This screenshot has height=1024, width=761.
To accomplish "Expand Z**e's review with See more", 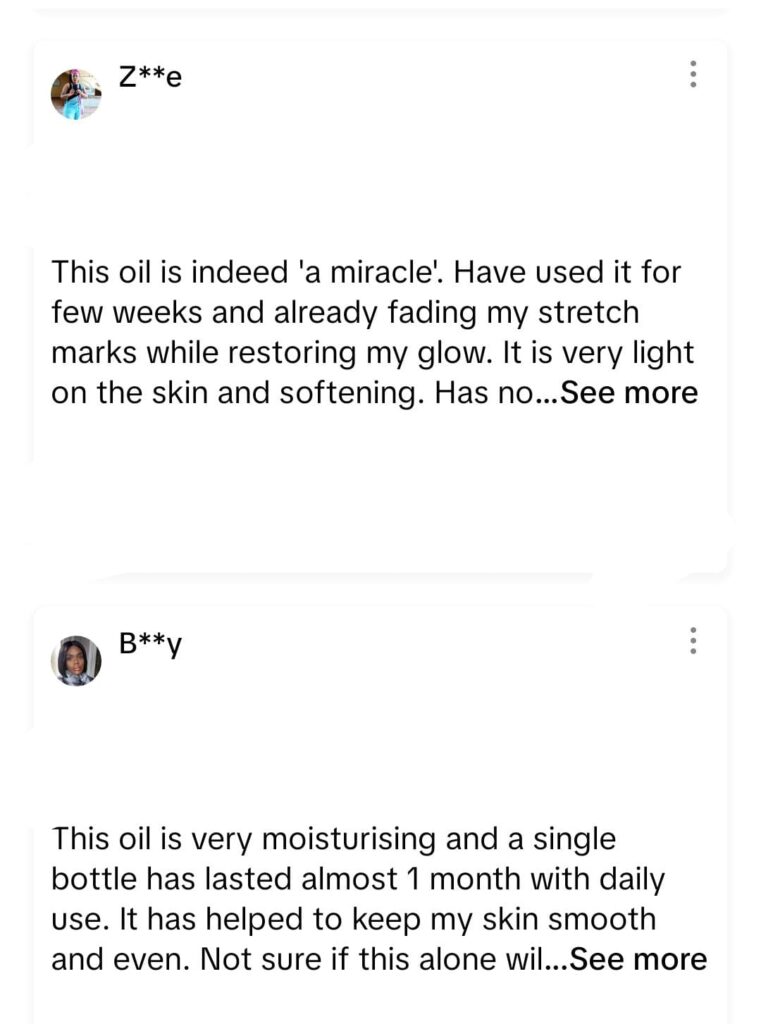I will [x=630, y=393].
